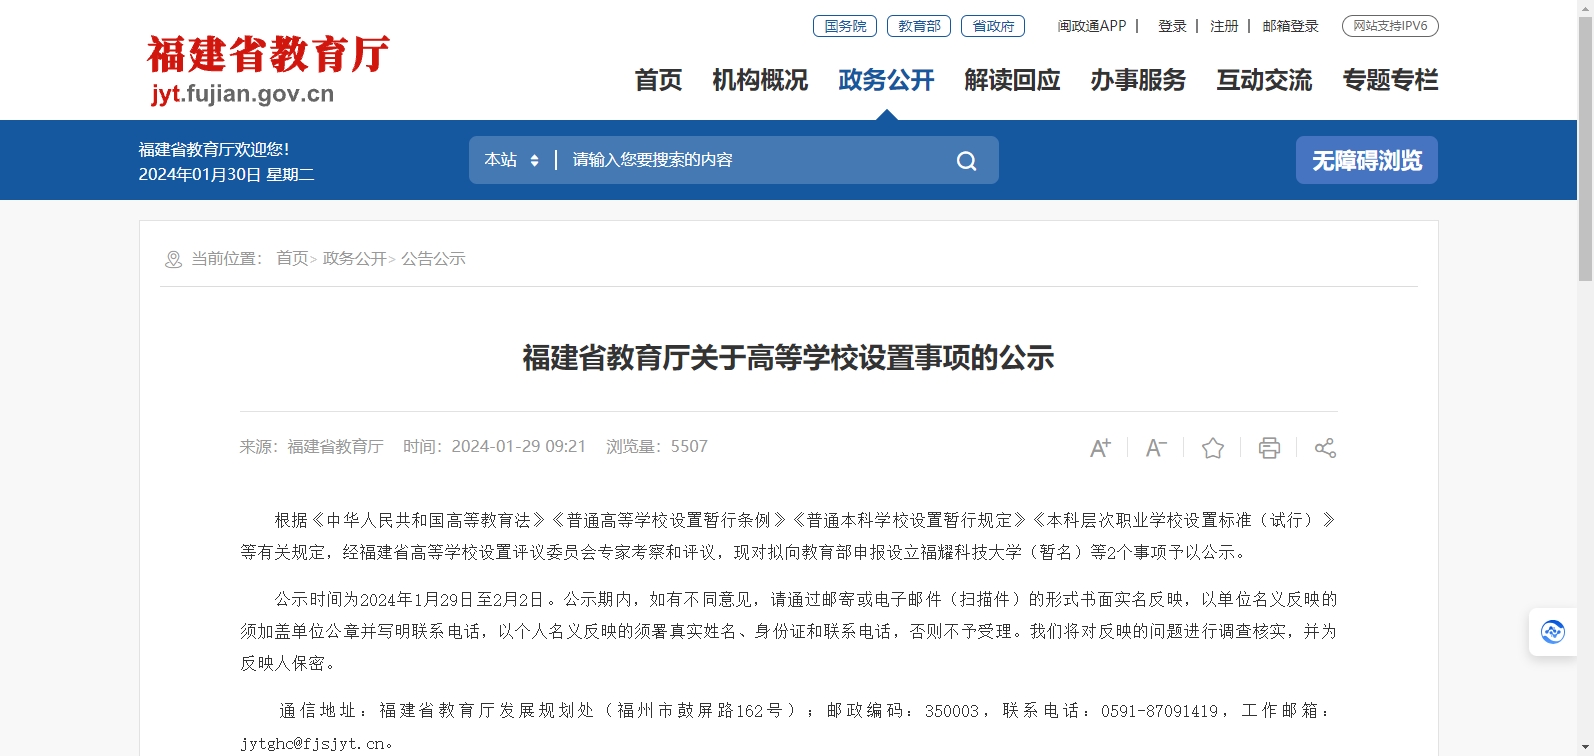Screen dimensions: 1594x756
Task: Decrease font size with A- icon
Action: pyautogui.click(x=1156, y=448)
